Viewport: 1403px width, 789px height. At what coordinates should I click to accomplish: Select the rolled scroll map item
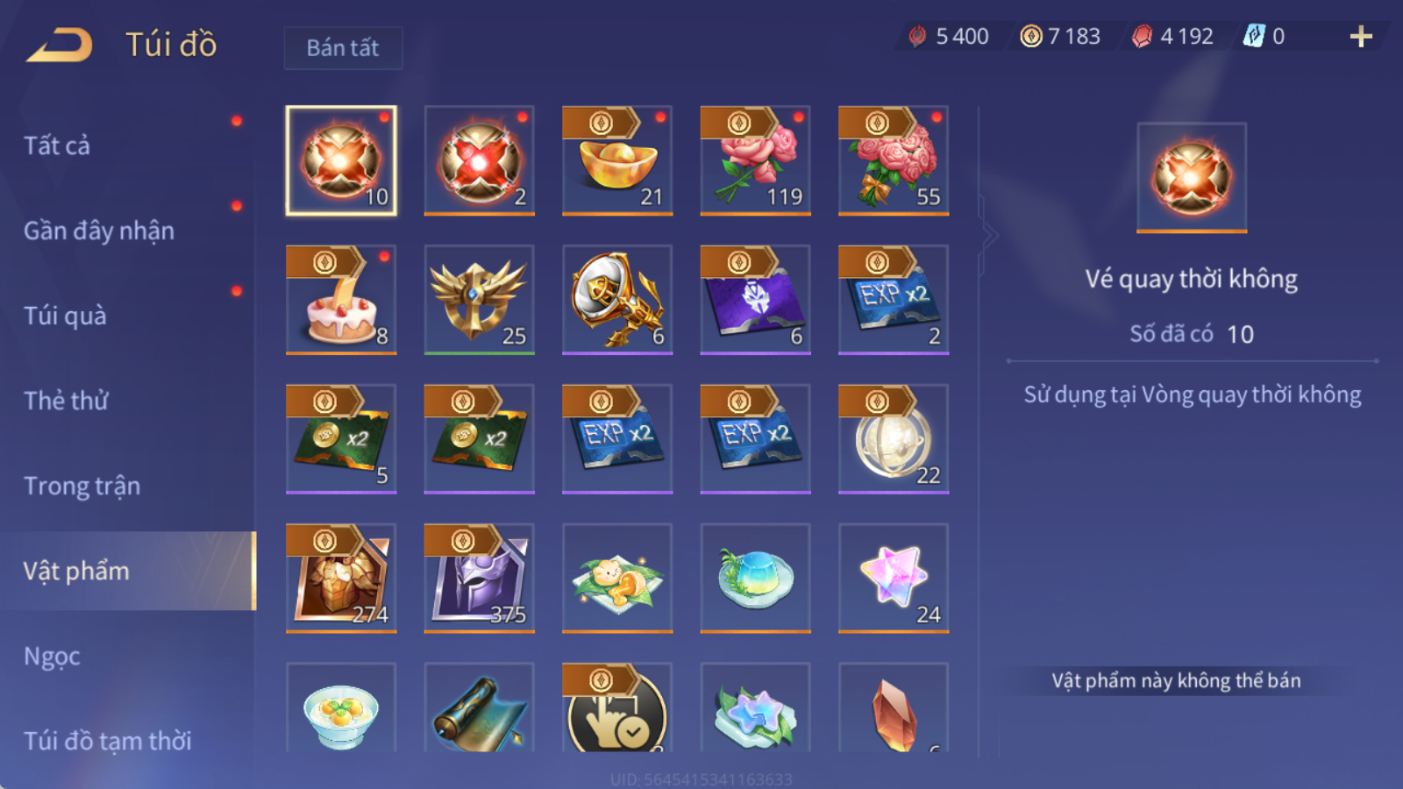click(479, 707)
